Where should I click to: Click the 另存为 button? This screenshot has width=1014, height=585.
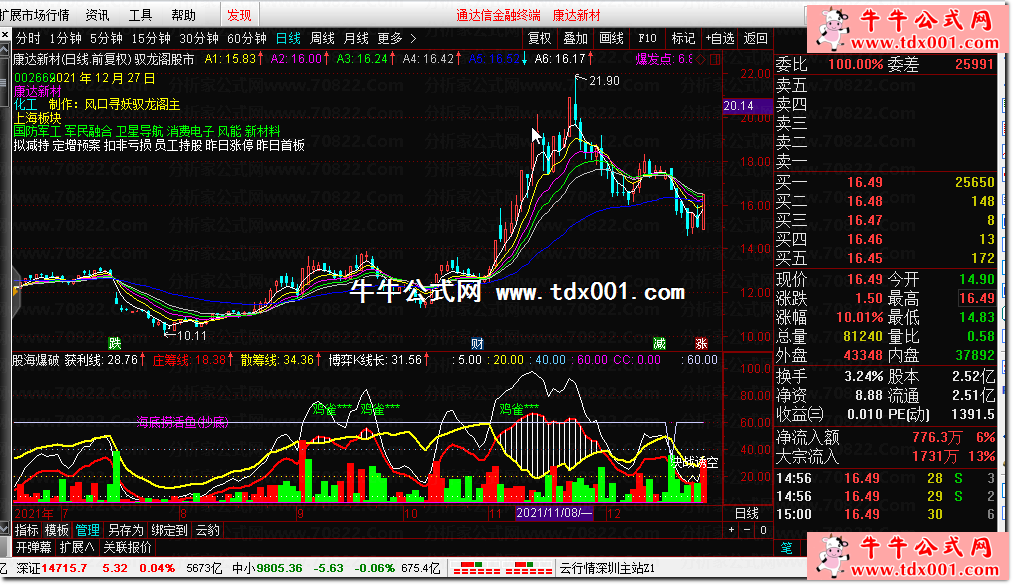(x=125, y=530)
